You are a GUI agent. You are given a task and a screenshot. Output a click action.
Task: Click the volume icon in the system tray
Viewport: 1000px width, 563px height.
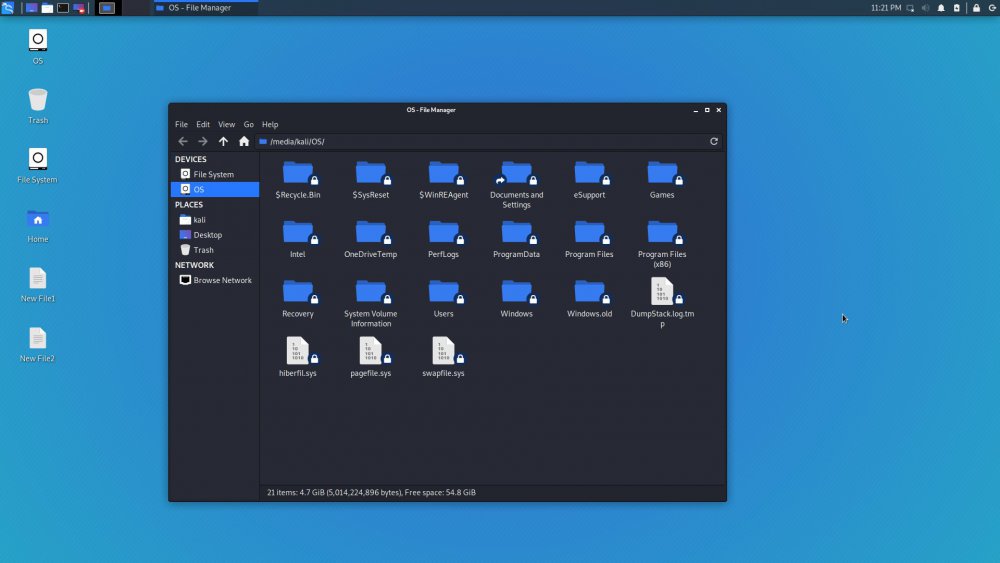point(925,8)
